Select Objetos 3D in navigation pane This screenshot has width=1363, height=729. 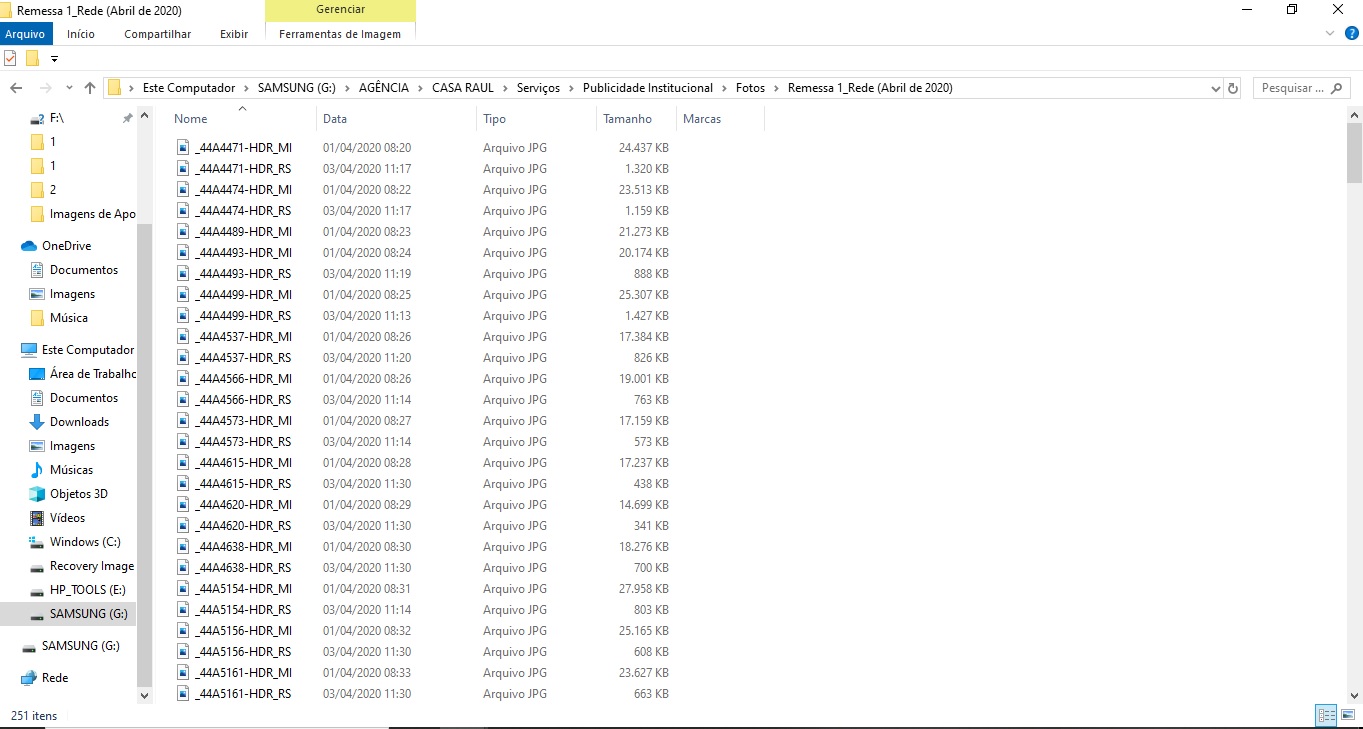[78, 494]
